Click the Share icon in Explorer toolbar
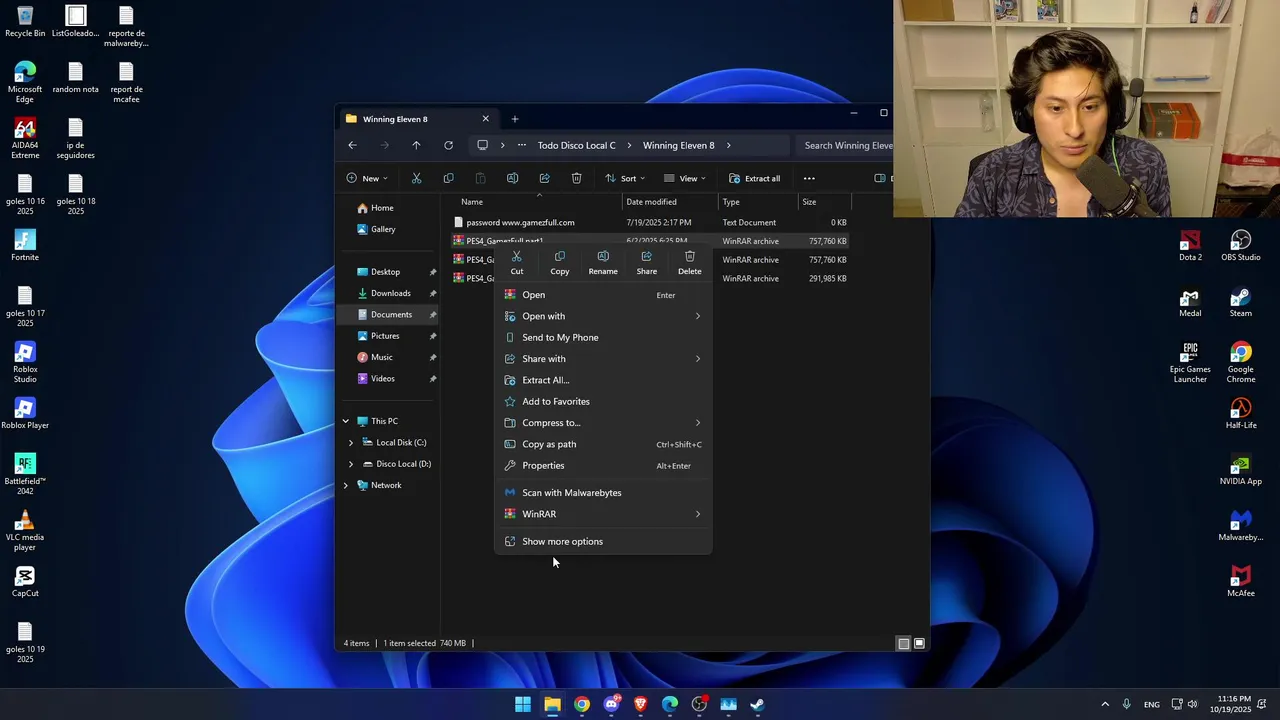Viewport: 1280px width, 720px height. (544, 178)
